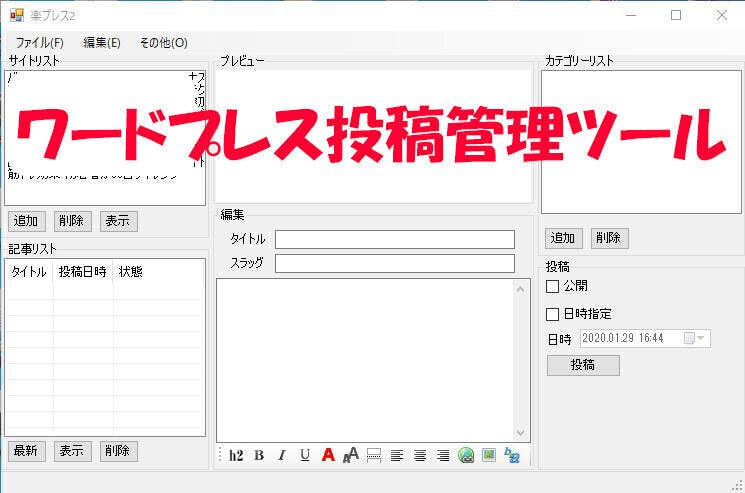Click 追加 under the category list

click(564, 238)
